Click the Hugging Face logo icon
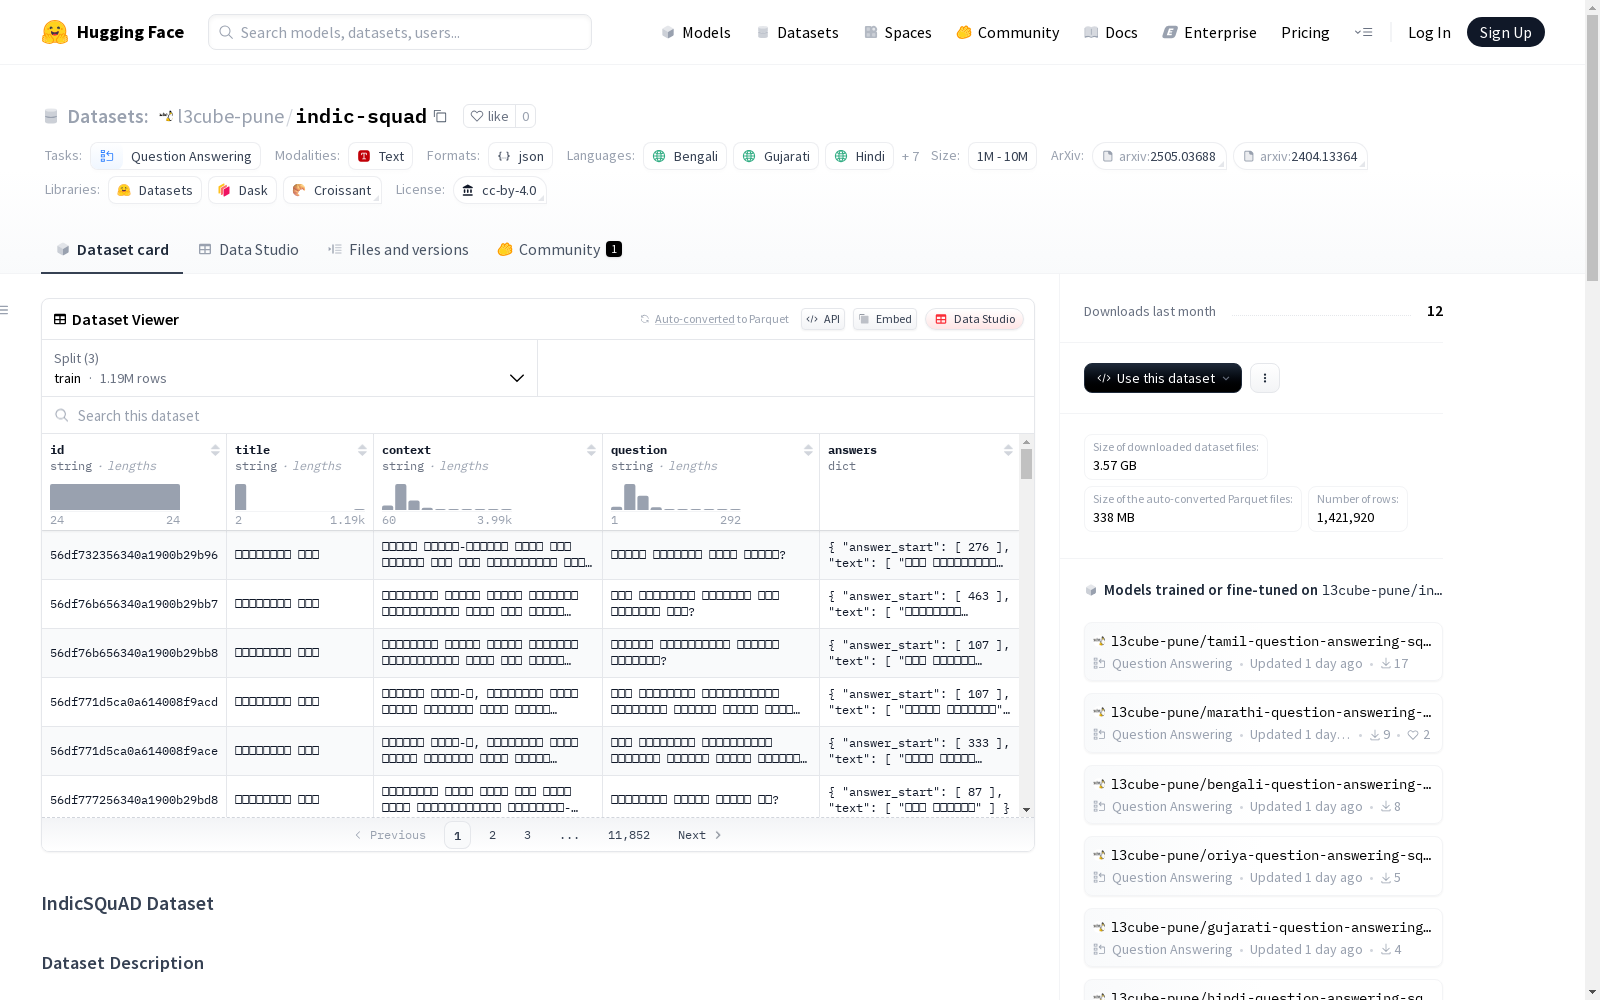Image resolution: width=1600 pixels, height=1000 pixels. click(x=55, y=32)
